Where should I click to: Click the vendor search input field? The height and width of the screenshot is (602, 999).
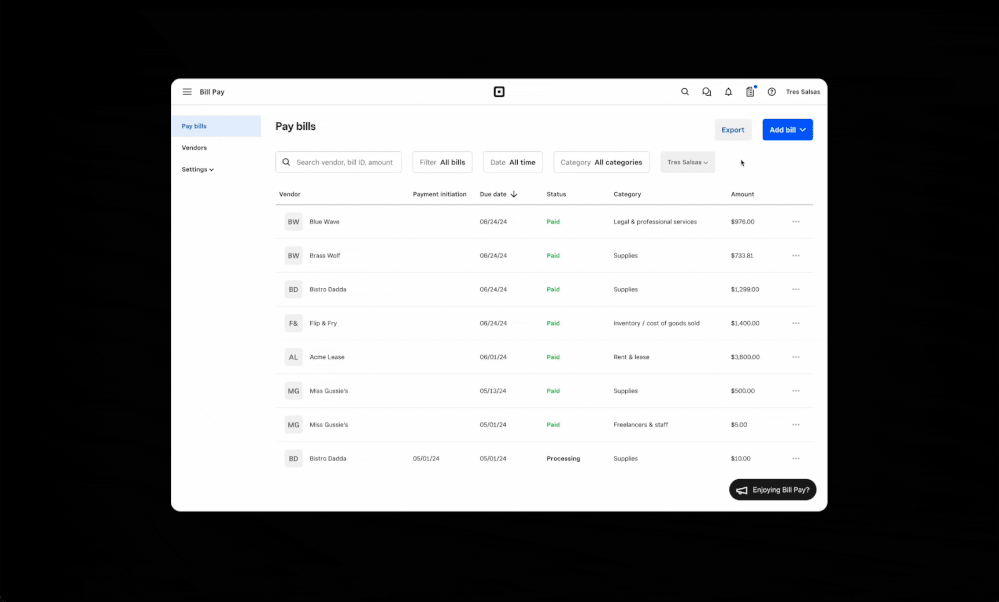point(338,161)
